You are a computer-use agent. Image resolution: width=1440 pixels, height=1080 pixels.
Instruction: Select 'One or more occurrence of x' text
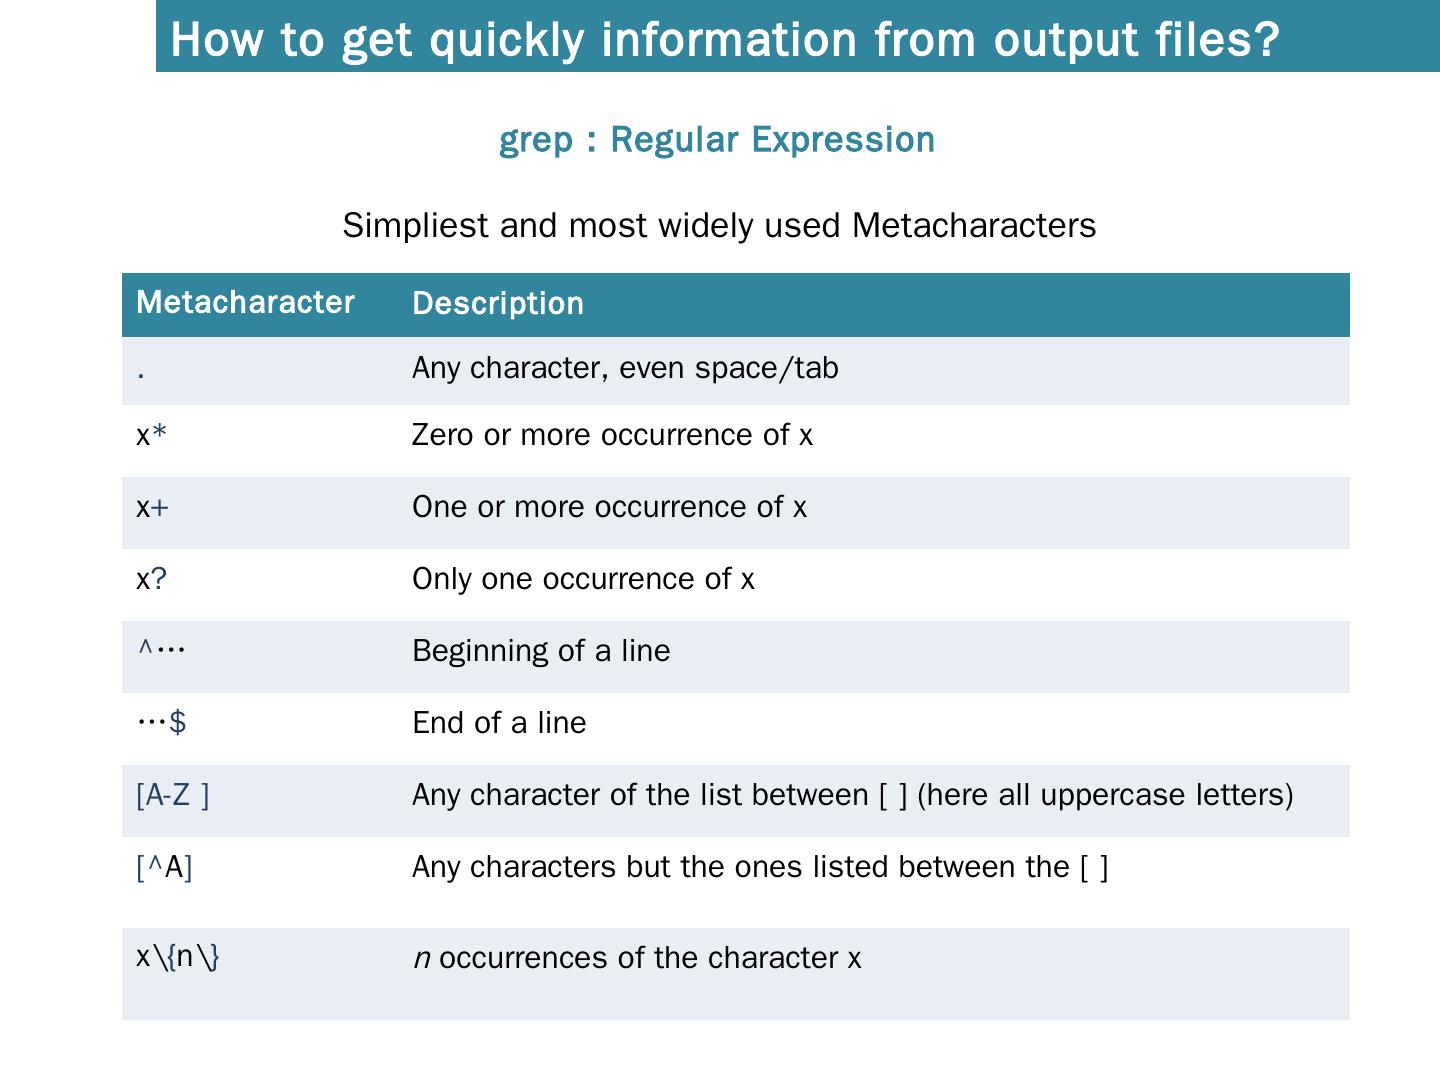[x=609, y=507]
